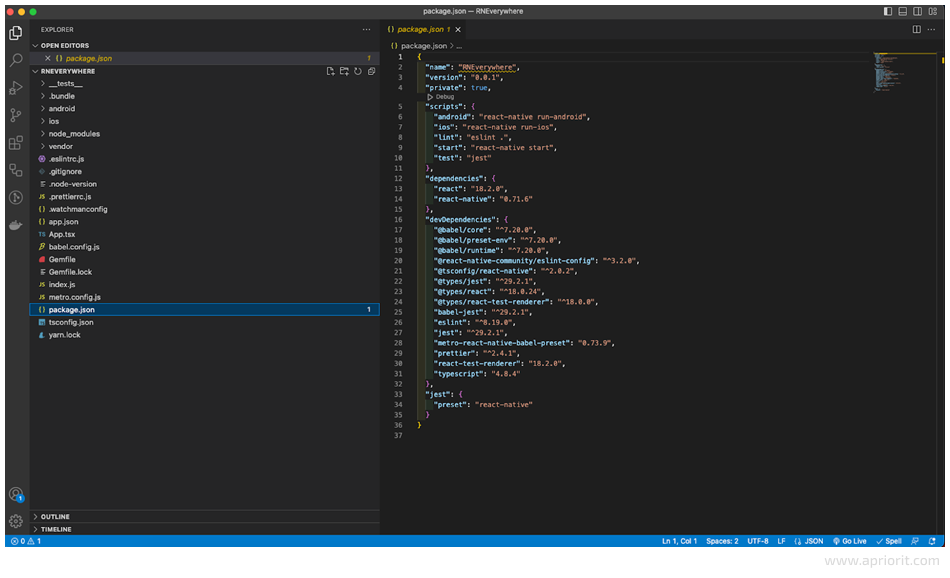This screenshot has height=578, width=950.
Task: Start Go Live server from status bar
Action: (x=849, y=541)
